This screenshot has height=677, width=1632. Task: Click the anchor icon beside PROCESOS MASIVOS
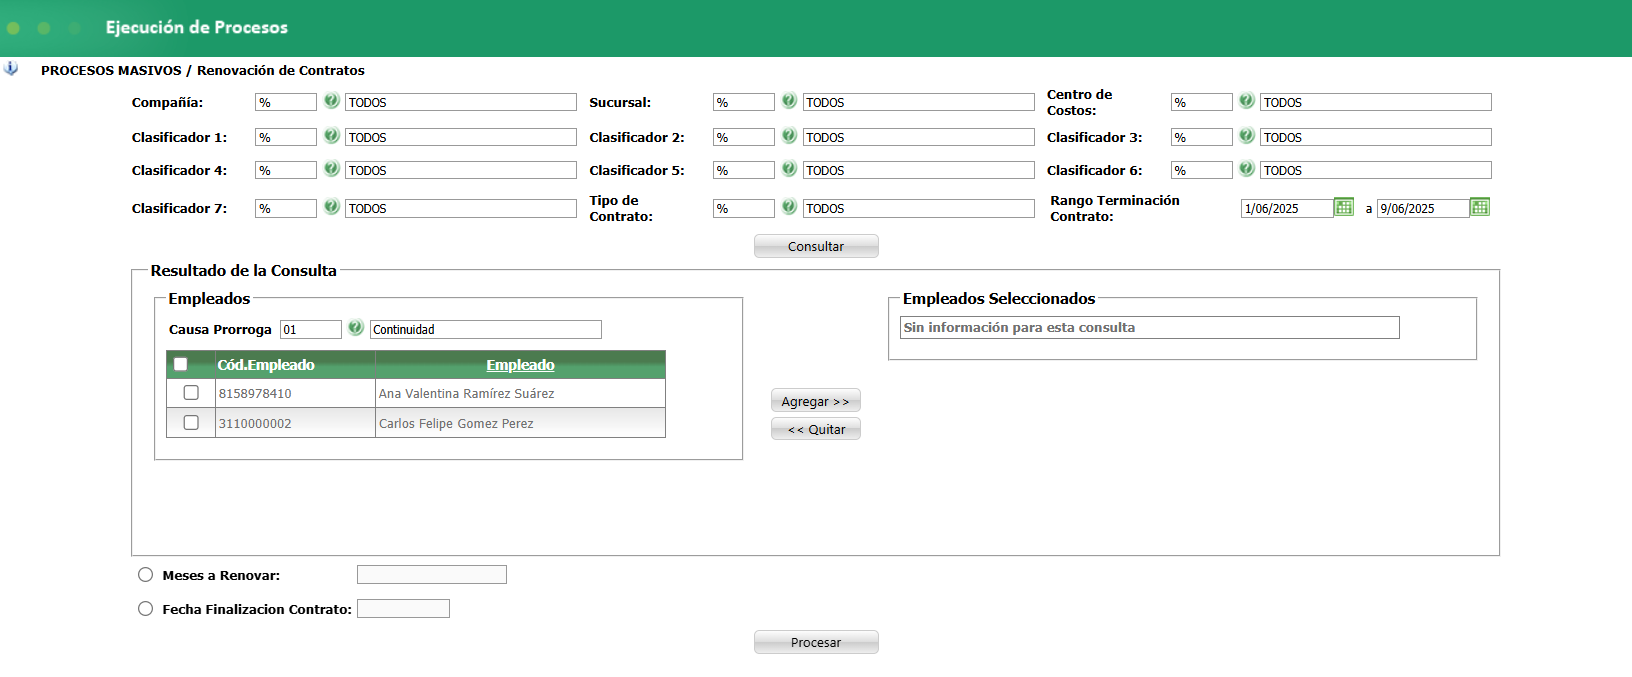(11, 69)
